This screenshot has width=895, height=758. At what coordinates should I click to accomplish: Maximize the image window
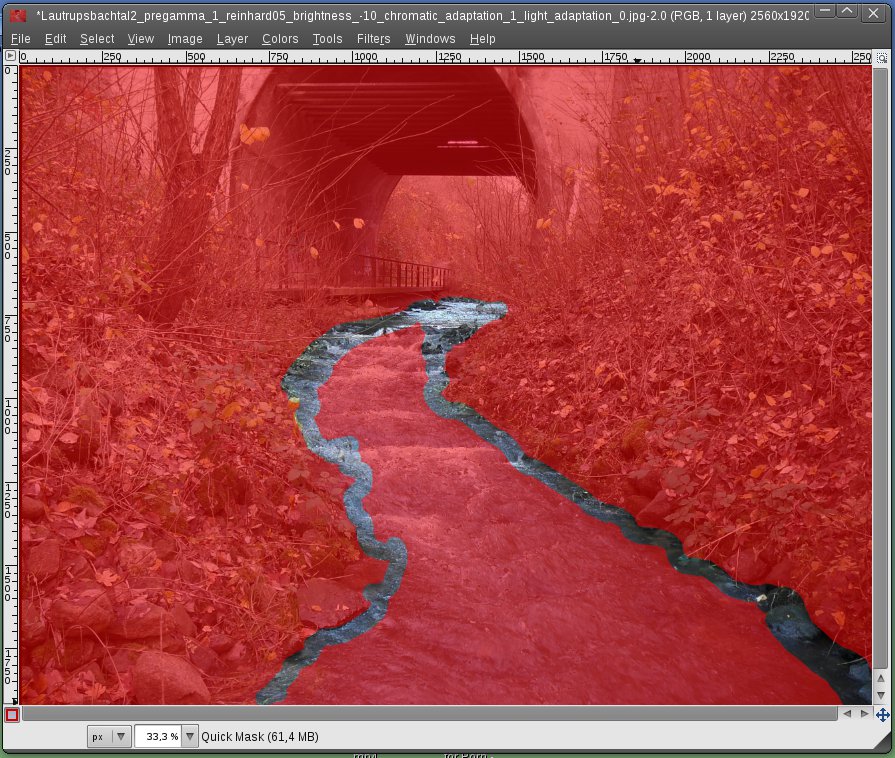(x=847, y=12)
